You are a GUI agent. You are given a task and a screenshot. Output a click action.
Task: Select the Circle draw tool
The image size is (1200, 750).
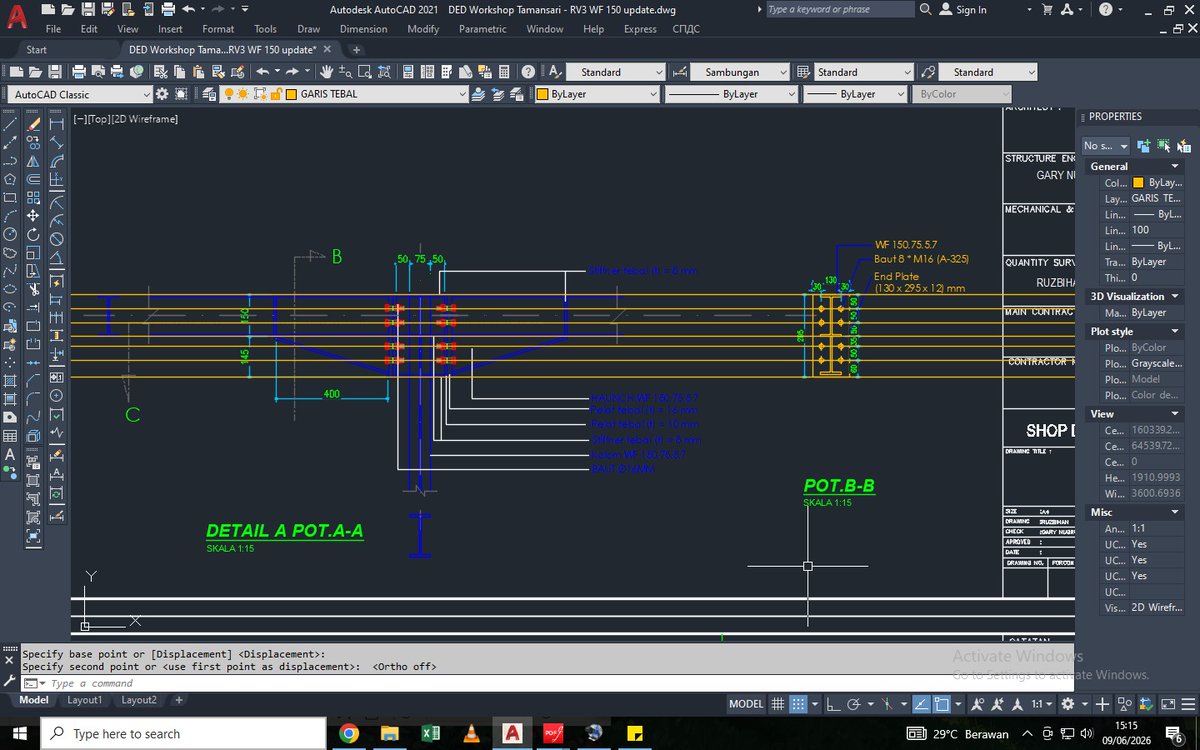(10, 234)
